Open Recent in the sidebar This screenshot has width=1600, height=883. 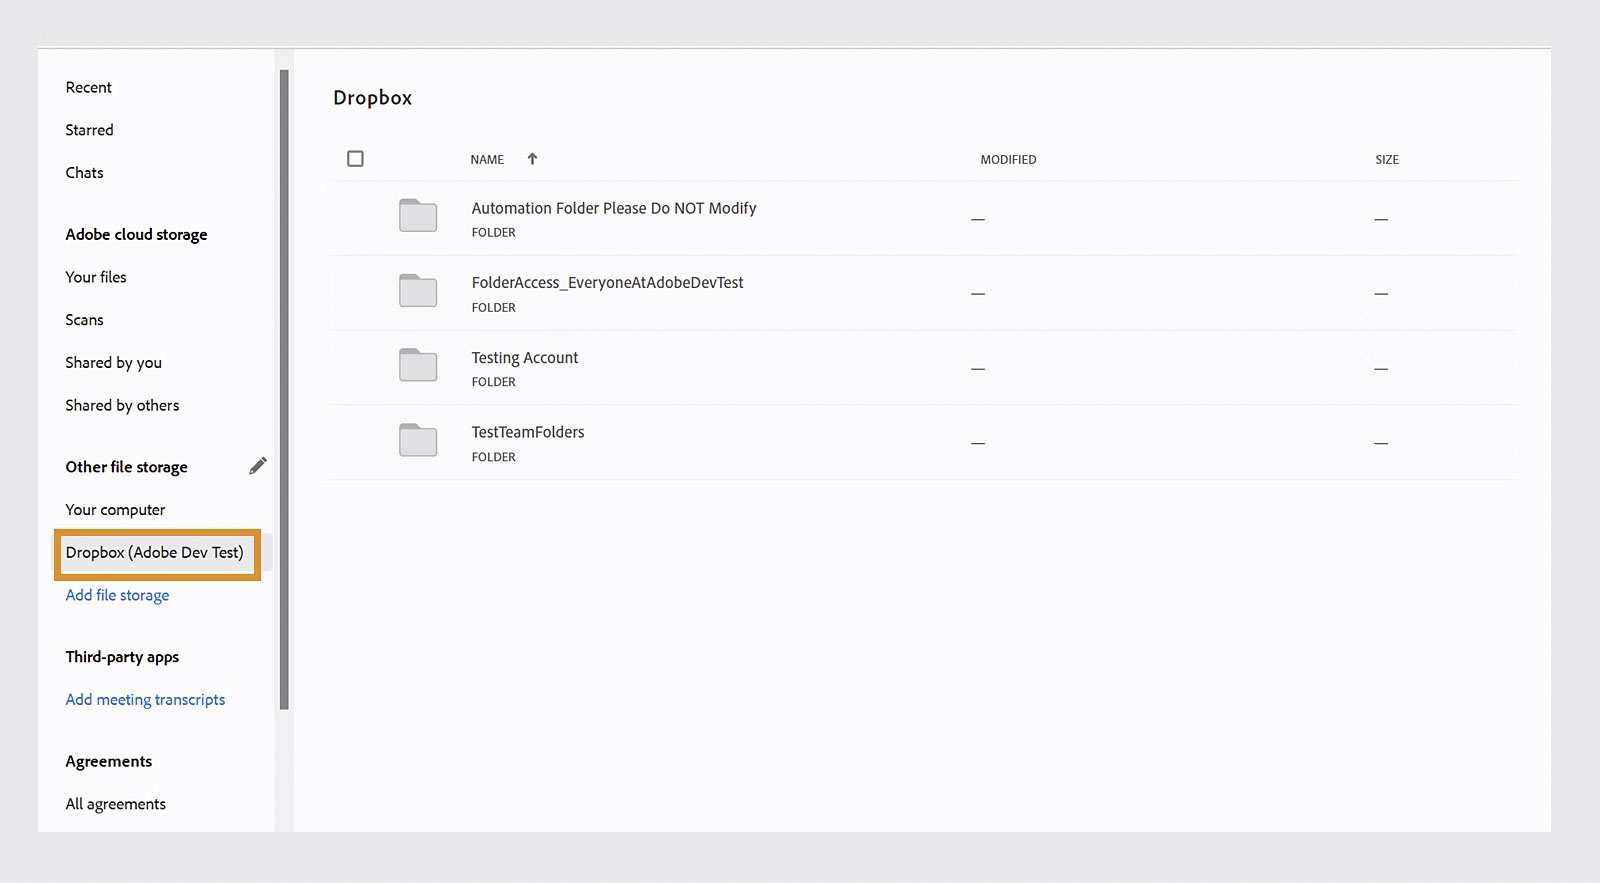pyautogui.click(x=89, y=88)
